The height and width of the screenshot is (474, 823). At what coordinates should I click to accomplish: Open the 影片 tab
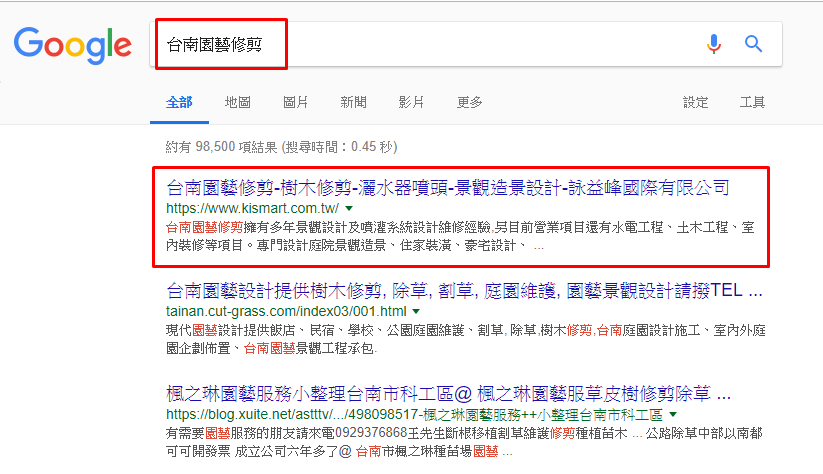[411, 102]
